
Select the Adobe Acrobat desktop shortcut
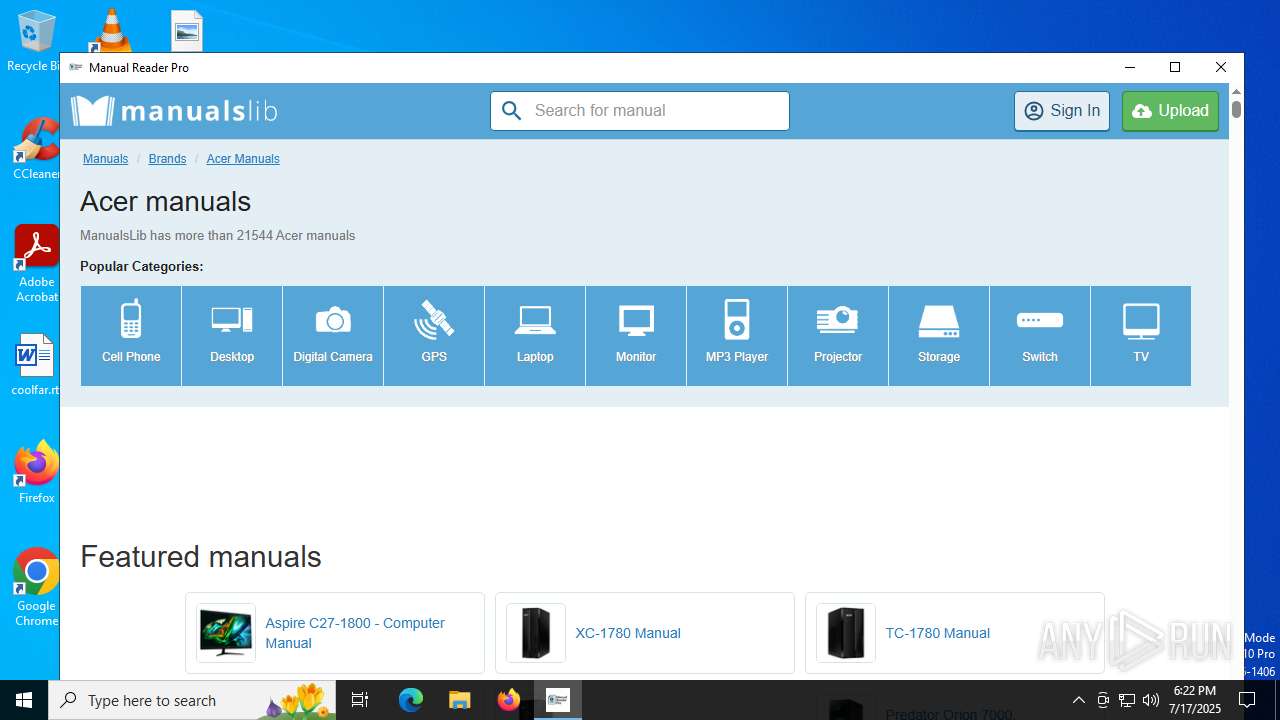(36, 264)
